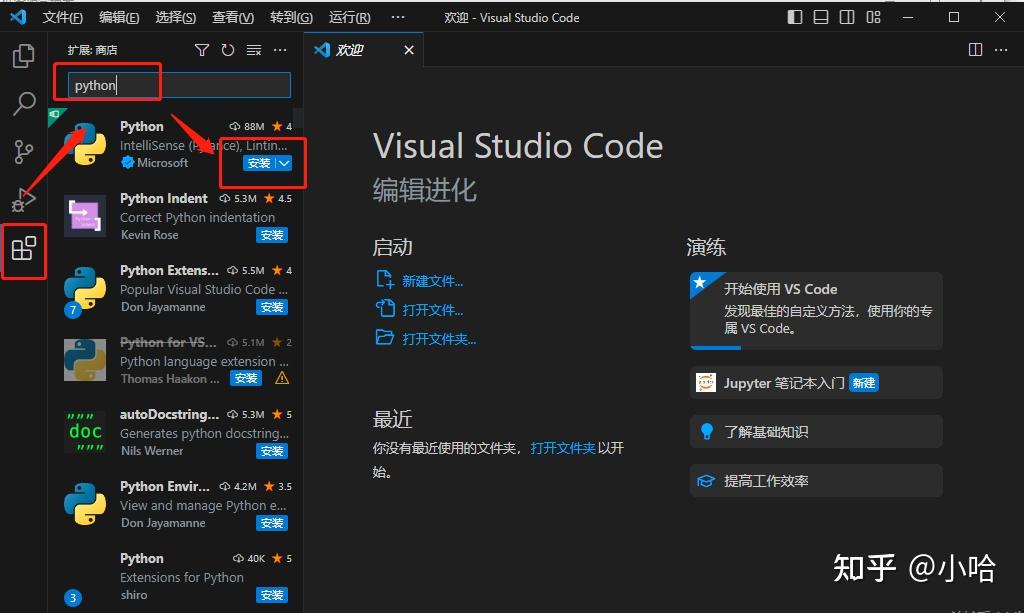Open the 文件(F) menu
The height and width of the screenshot is (613, 1024).
pyautogui.click(x=63, y=18)
